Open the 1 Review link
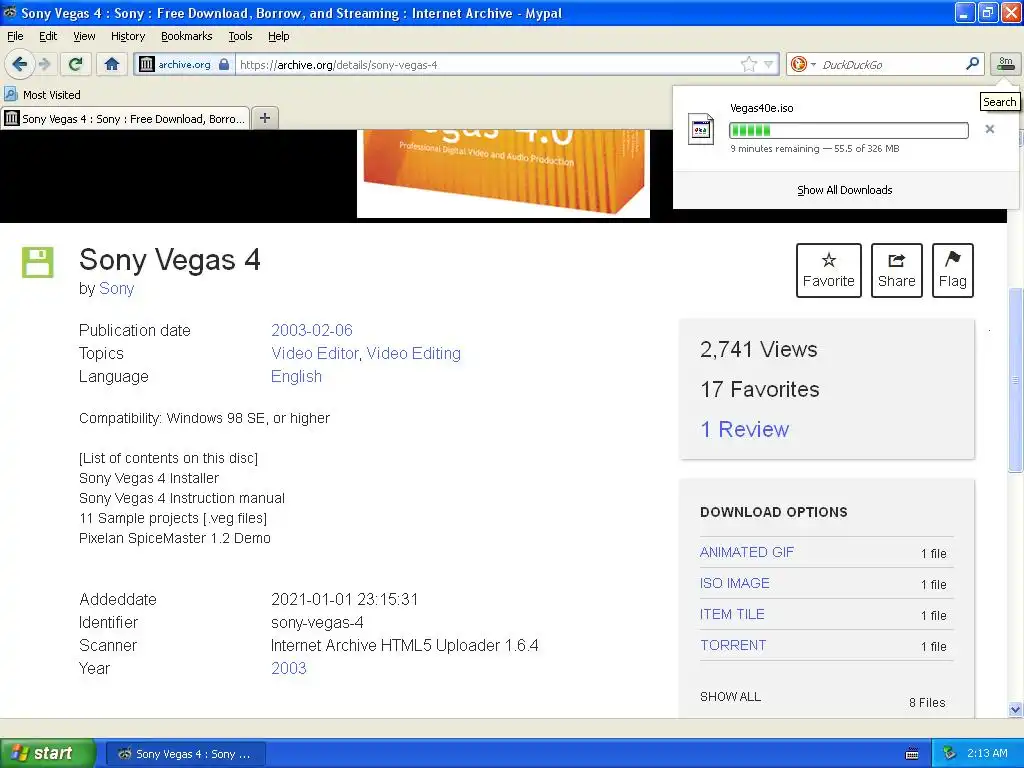 click(744, 429)
